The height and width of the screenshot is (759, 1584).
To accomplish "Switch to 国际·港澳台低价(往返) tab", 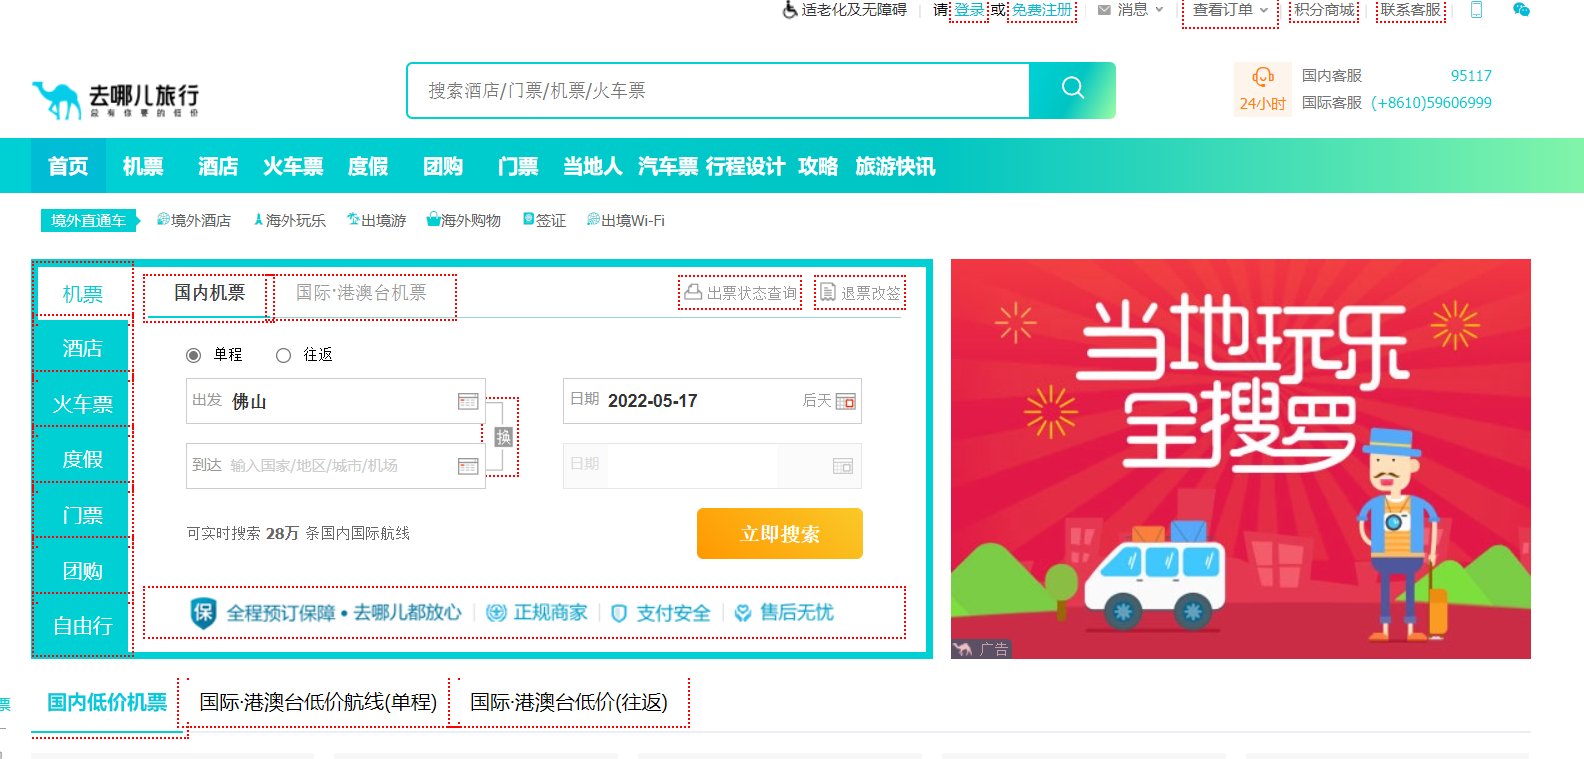I will (569, 702).
